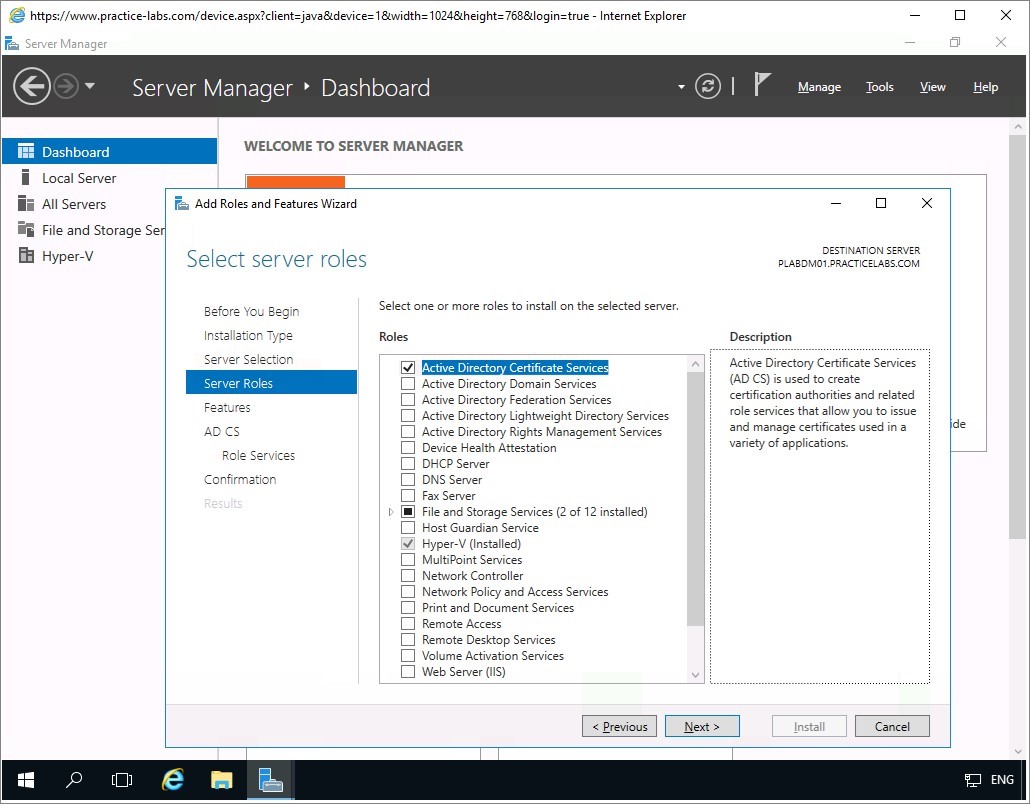
Task: Go to Confirmation wizard step
Action: click(x=240, y=480)
